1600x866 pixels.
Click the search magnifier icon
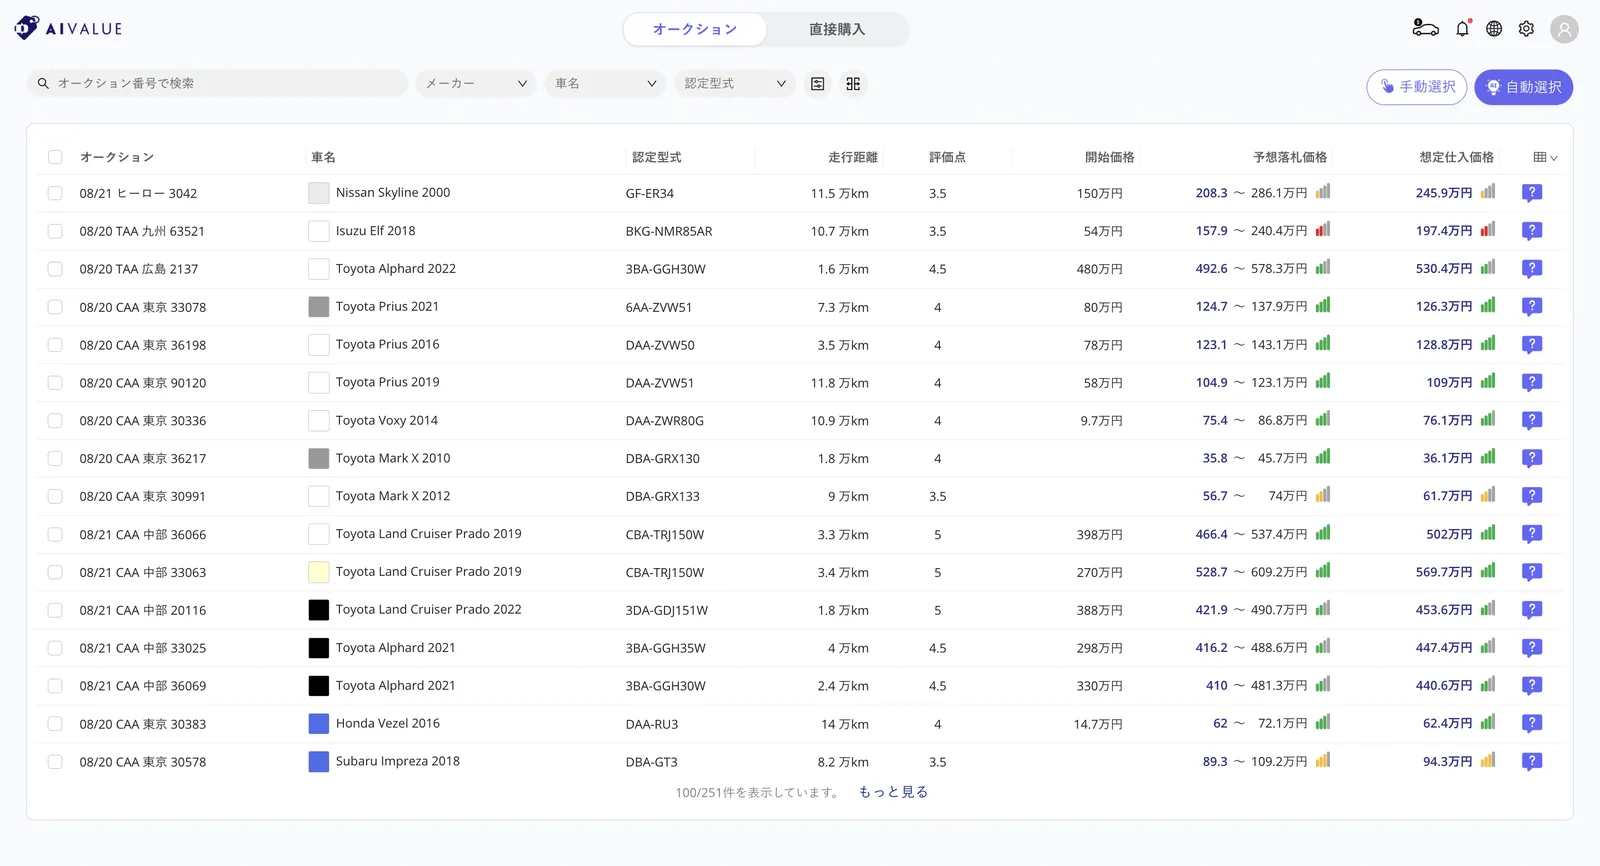(43, 84)
